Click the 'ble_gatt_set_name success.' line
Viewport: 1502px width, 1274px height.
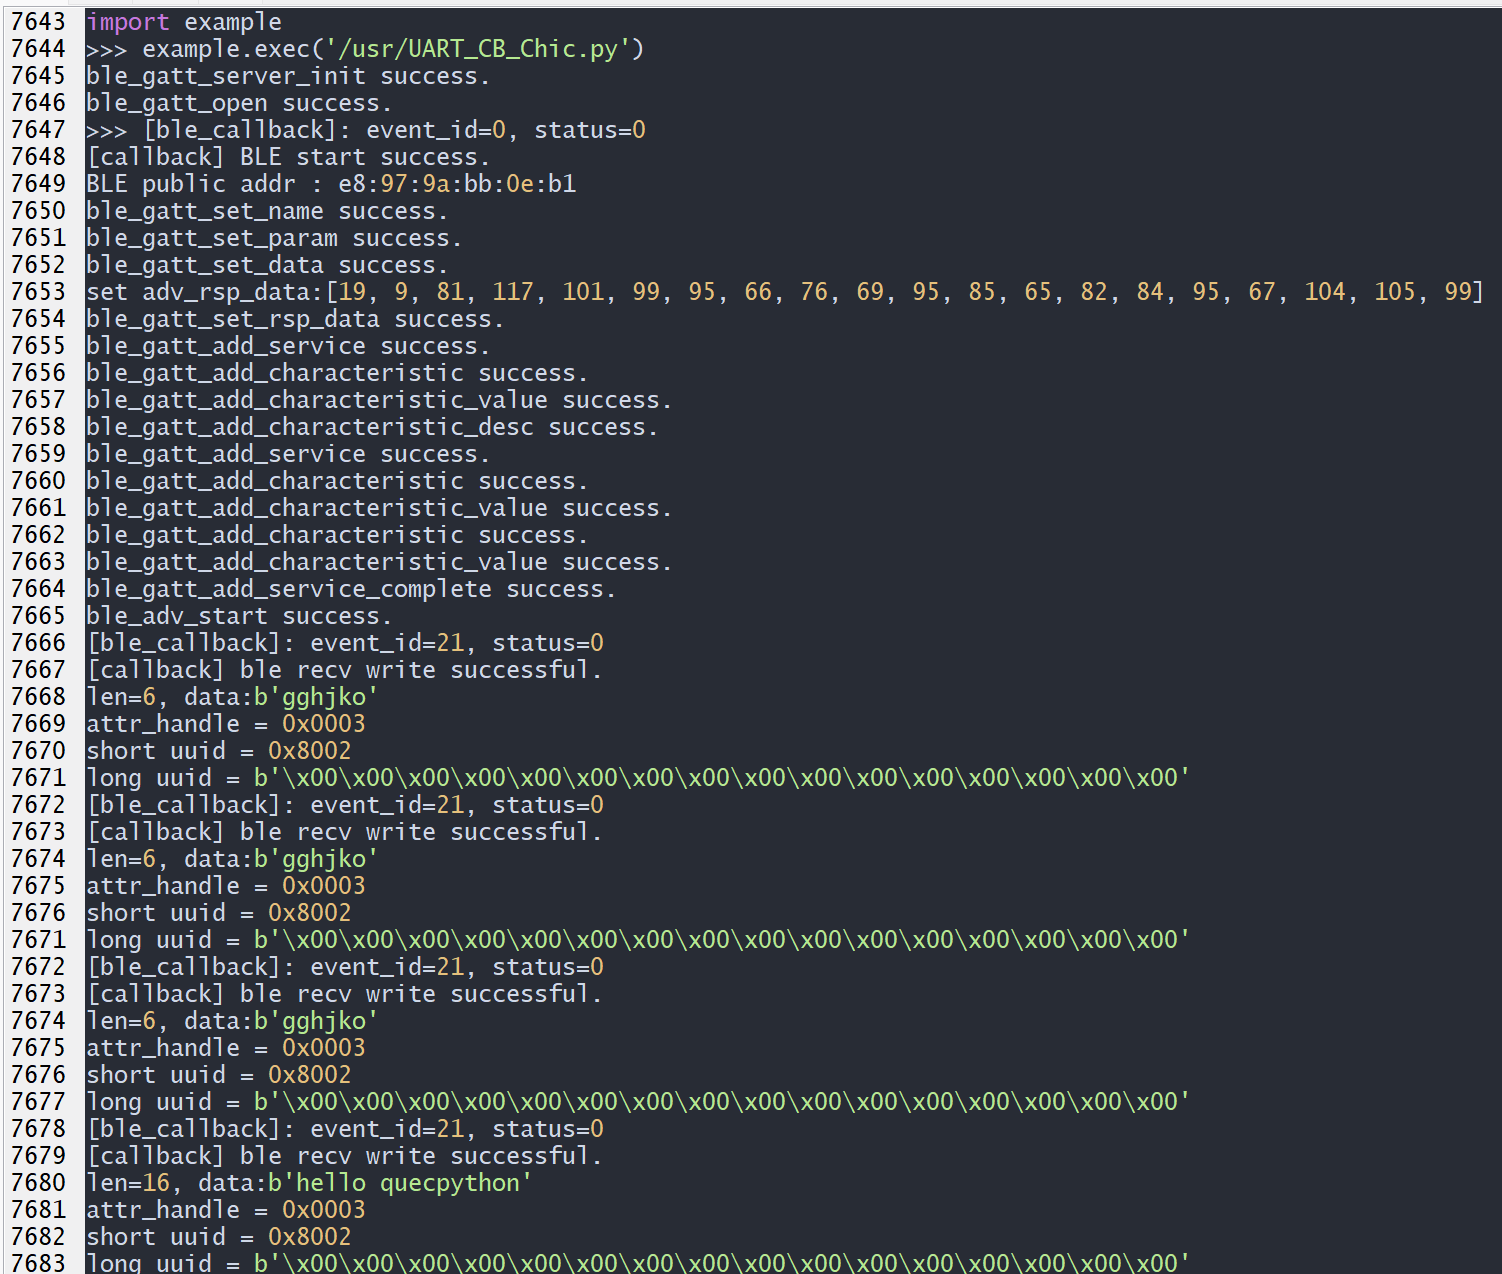pyautogui.click(x=266, y=211)
